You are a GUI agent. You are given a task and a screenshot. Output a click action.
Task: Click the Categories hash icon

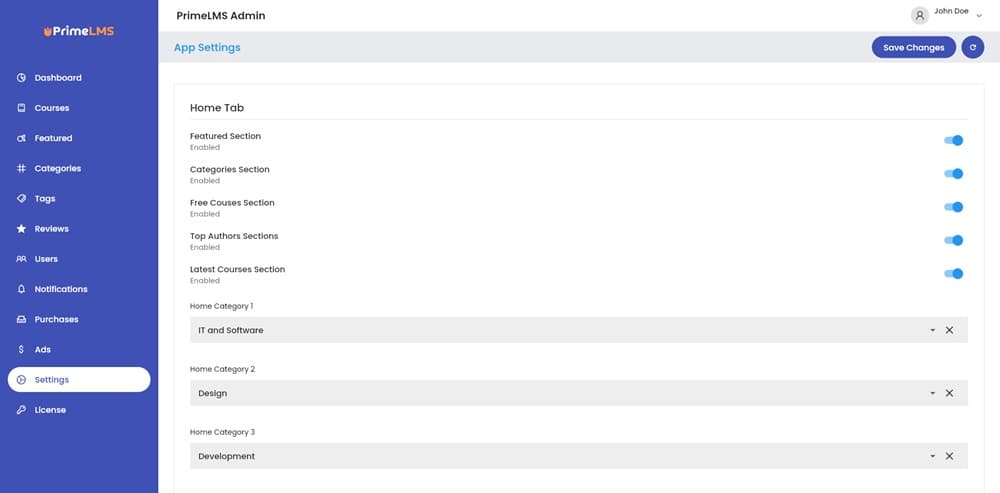click(22, 168)
